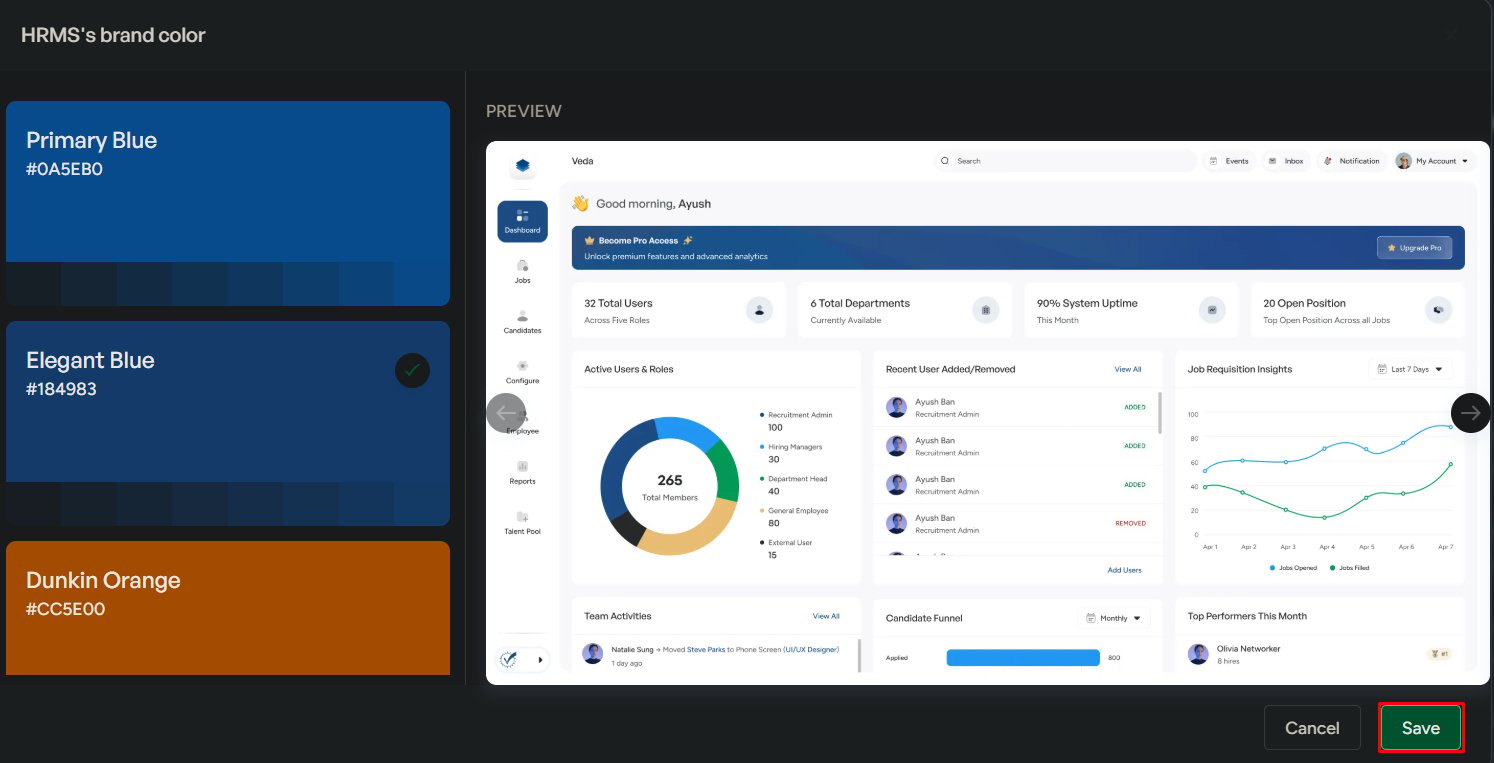Expand the preview sidebar bottom arrow toggle
Screen dimensions: 1494x763
541,660
